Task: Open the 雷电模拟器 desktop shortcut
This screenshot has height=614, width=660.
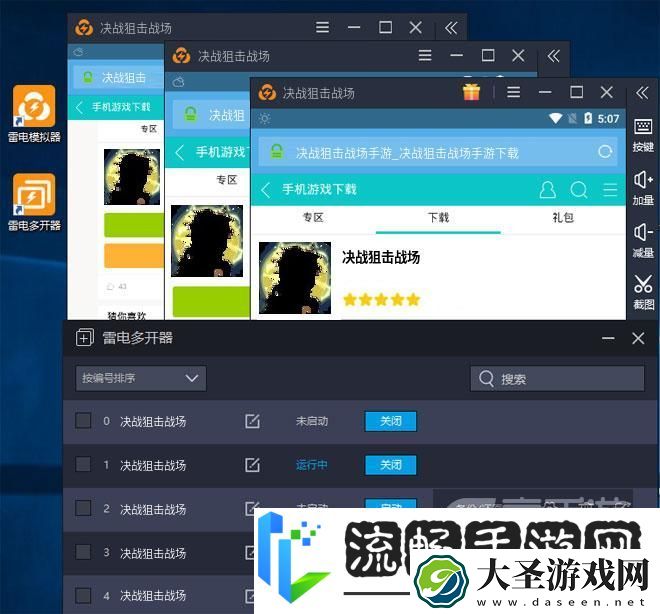Action: (x=34, y=114)
